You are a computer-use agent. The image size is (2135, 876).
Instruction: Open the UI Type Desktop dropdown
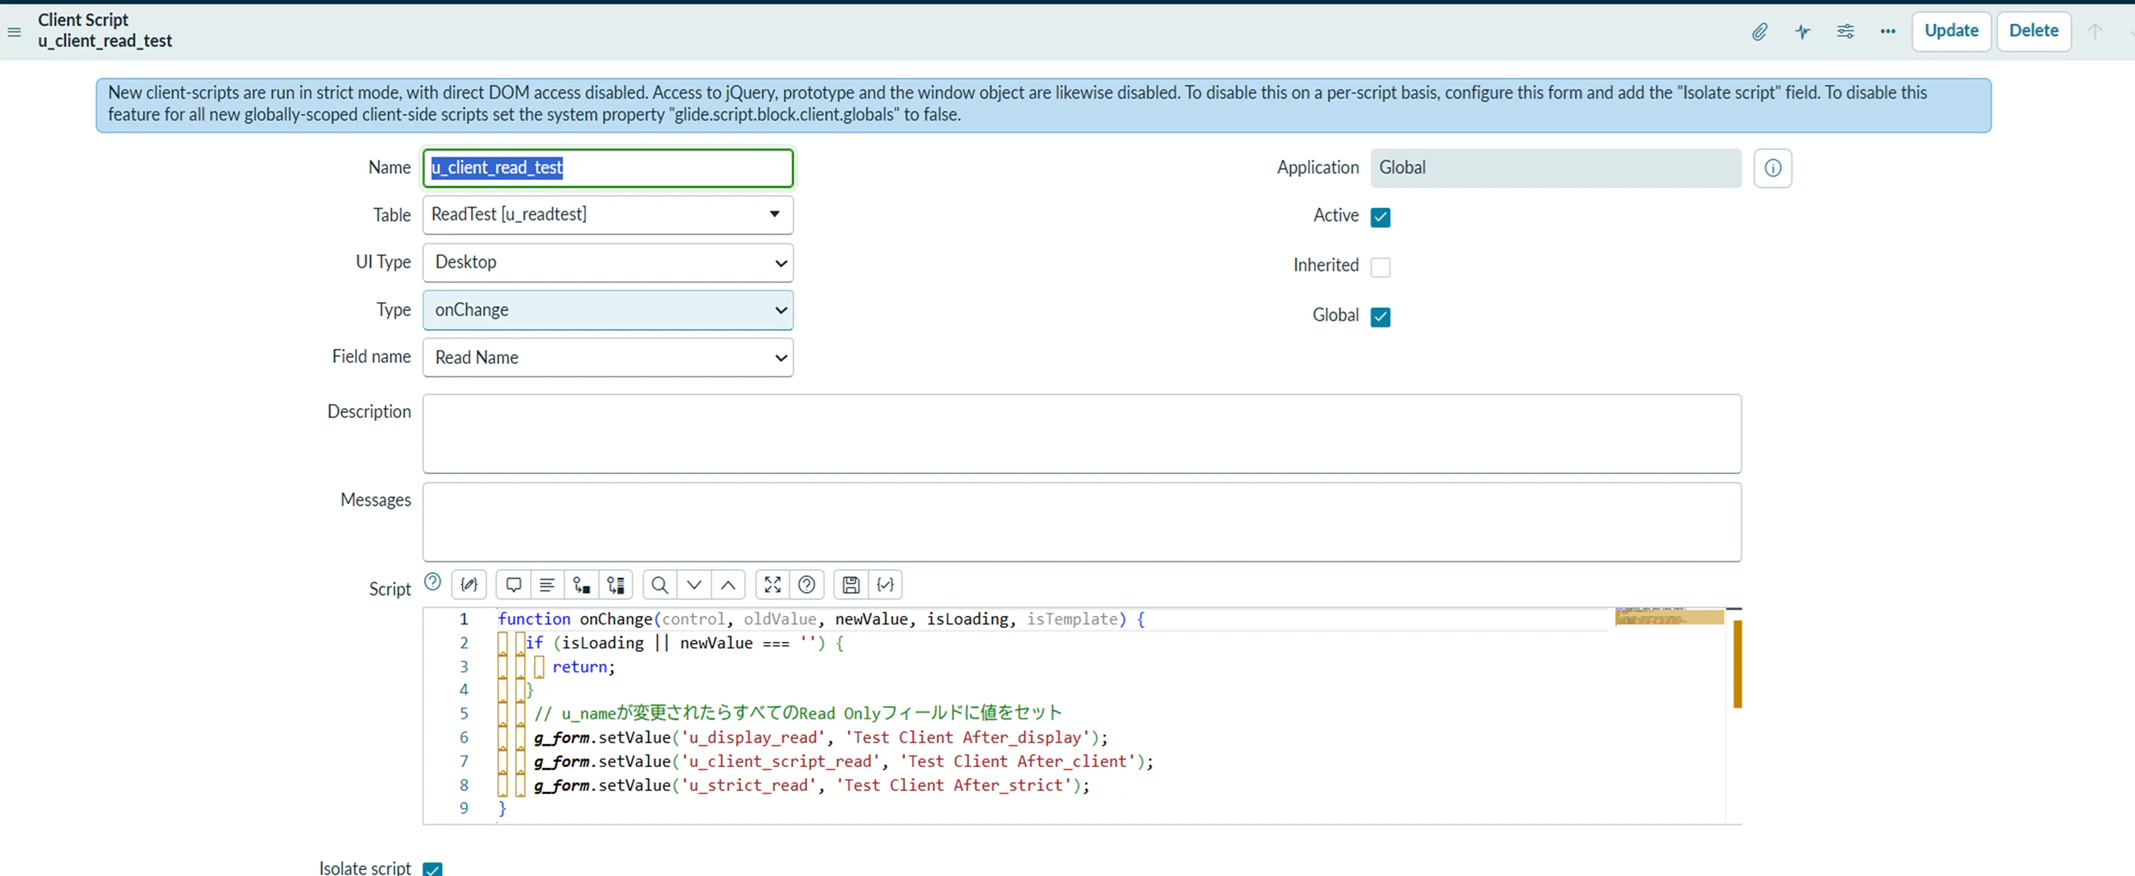(607, 263)
